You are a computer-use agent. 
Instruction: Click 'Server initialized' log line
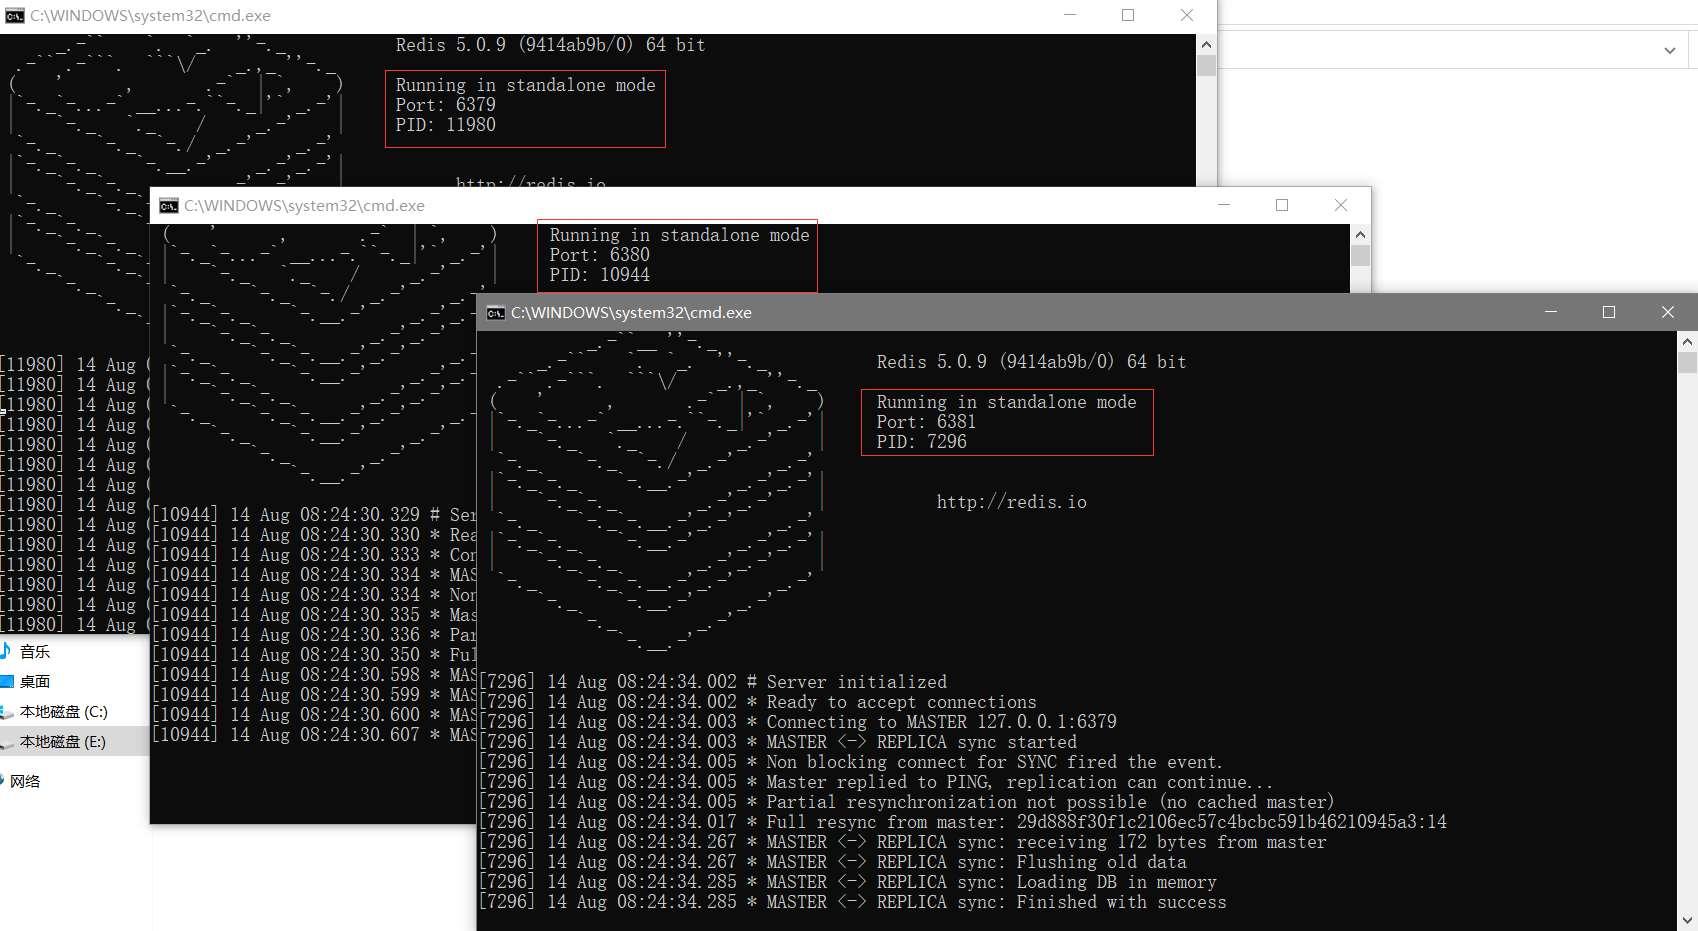[712, 682]
